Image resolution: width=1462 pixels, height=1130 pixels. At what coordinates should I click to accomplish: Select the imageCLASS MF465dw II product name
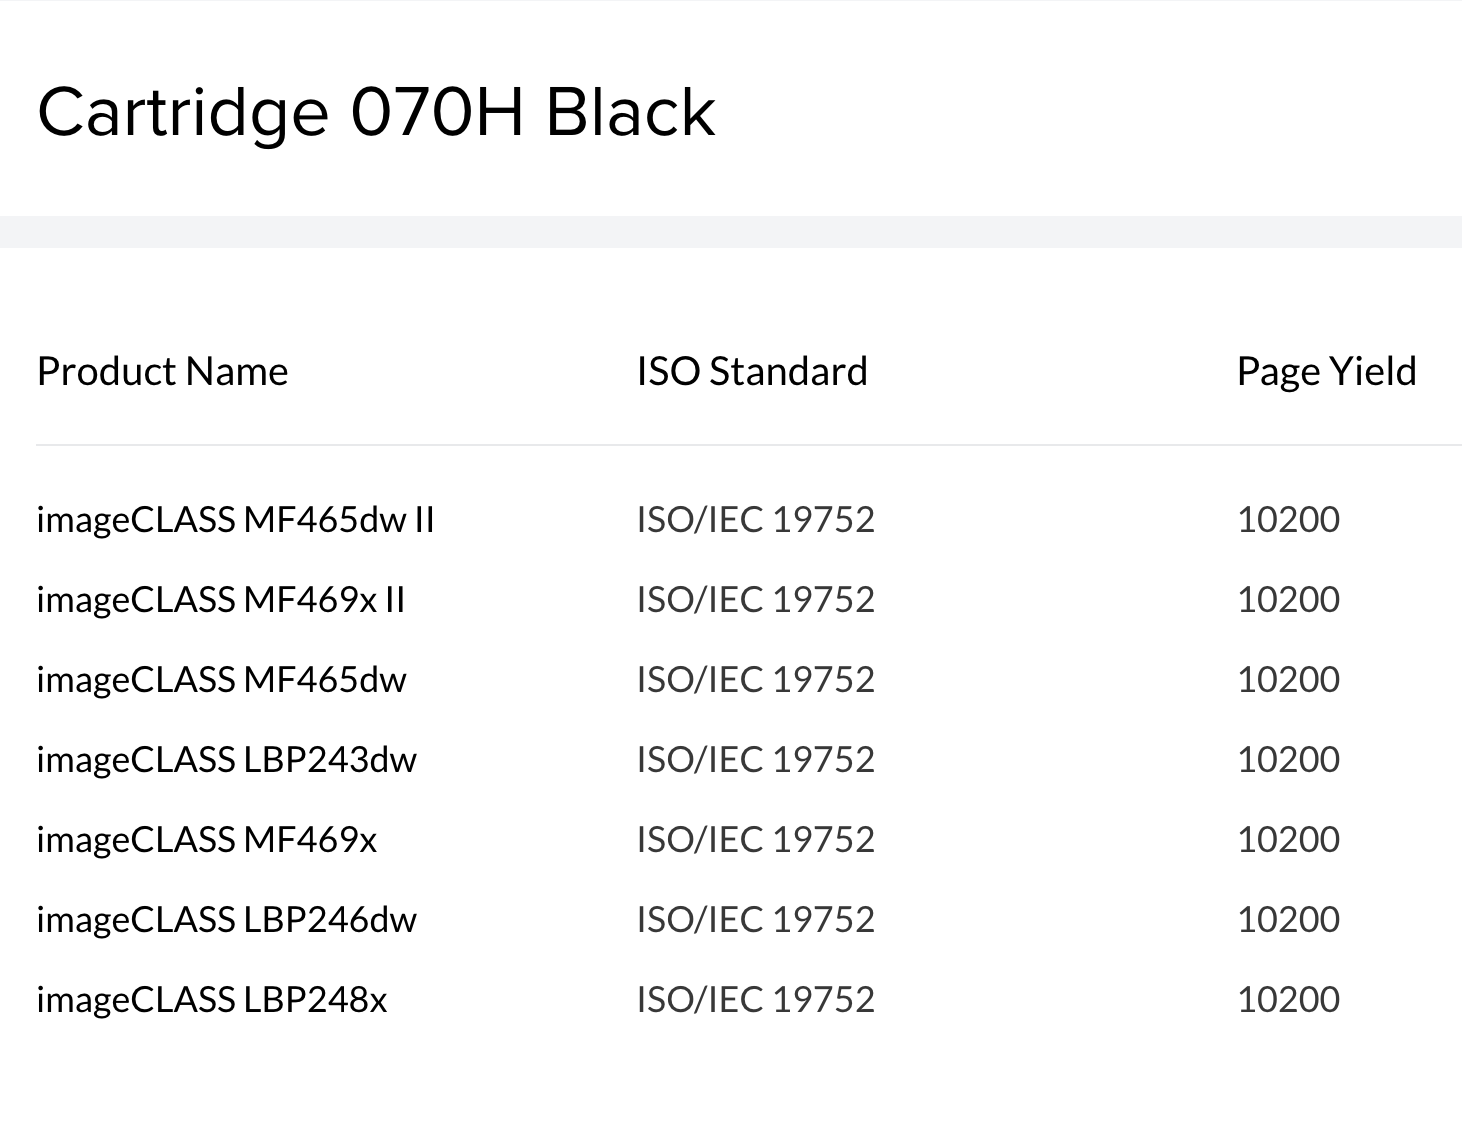click(x=235, y=519)
